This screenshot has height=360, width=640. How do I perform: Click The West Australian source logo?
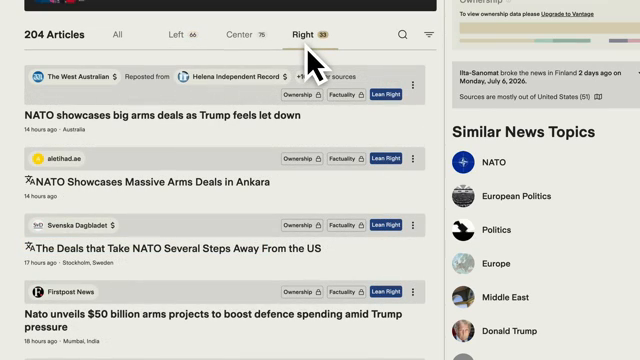[38, 77]
